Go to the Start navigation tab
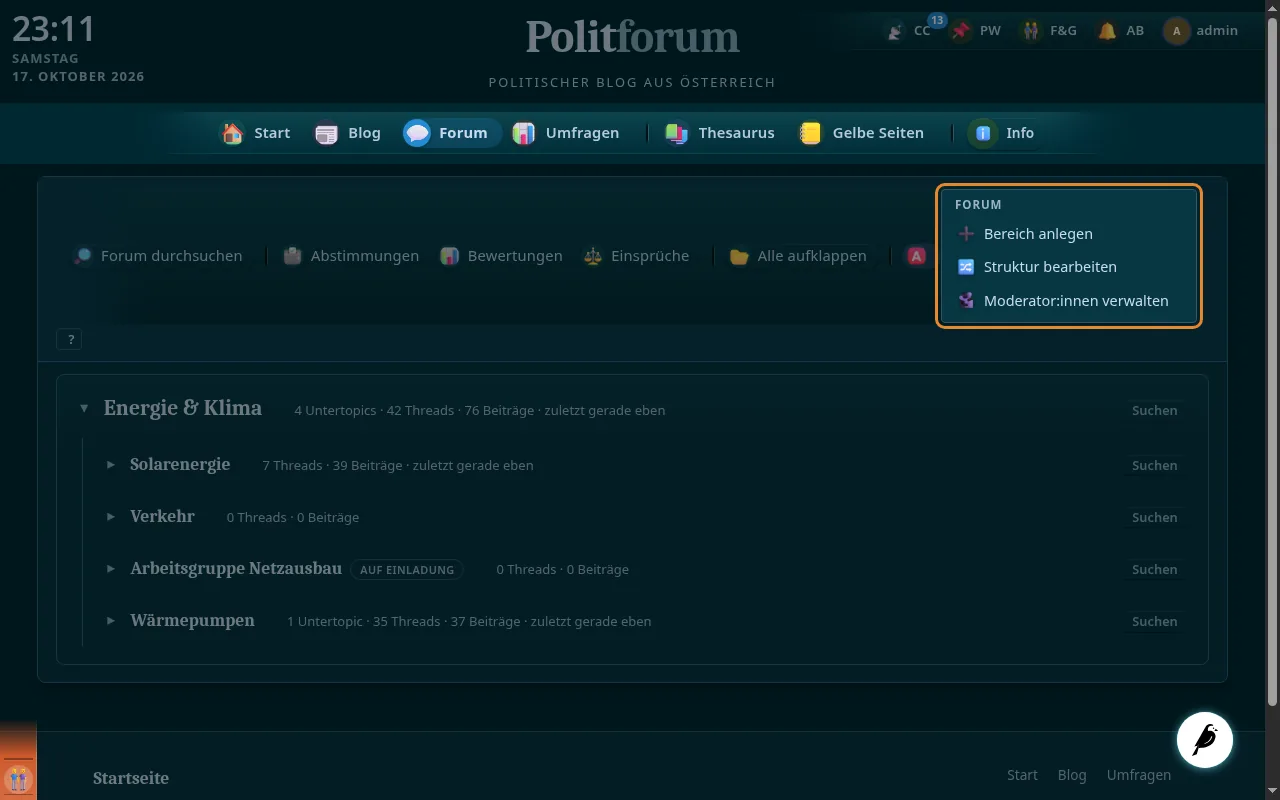This screenshot has width=1280, height=800. pos(257,133)
